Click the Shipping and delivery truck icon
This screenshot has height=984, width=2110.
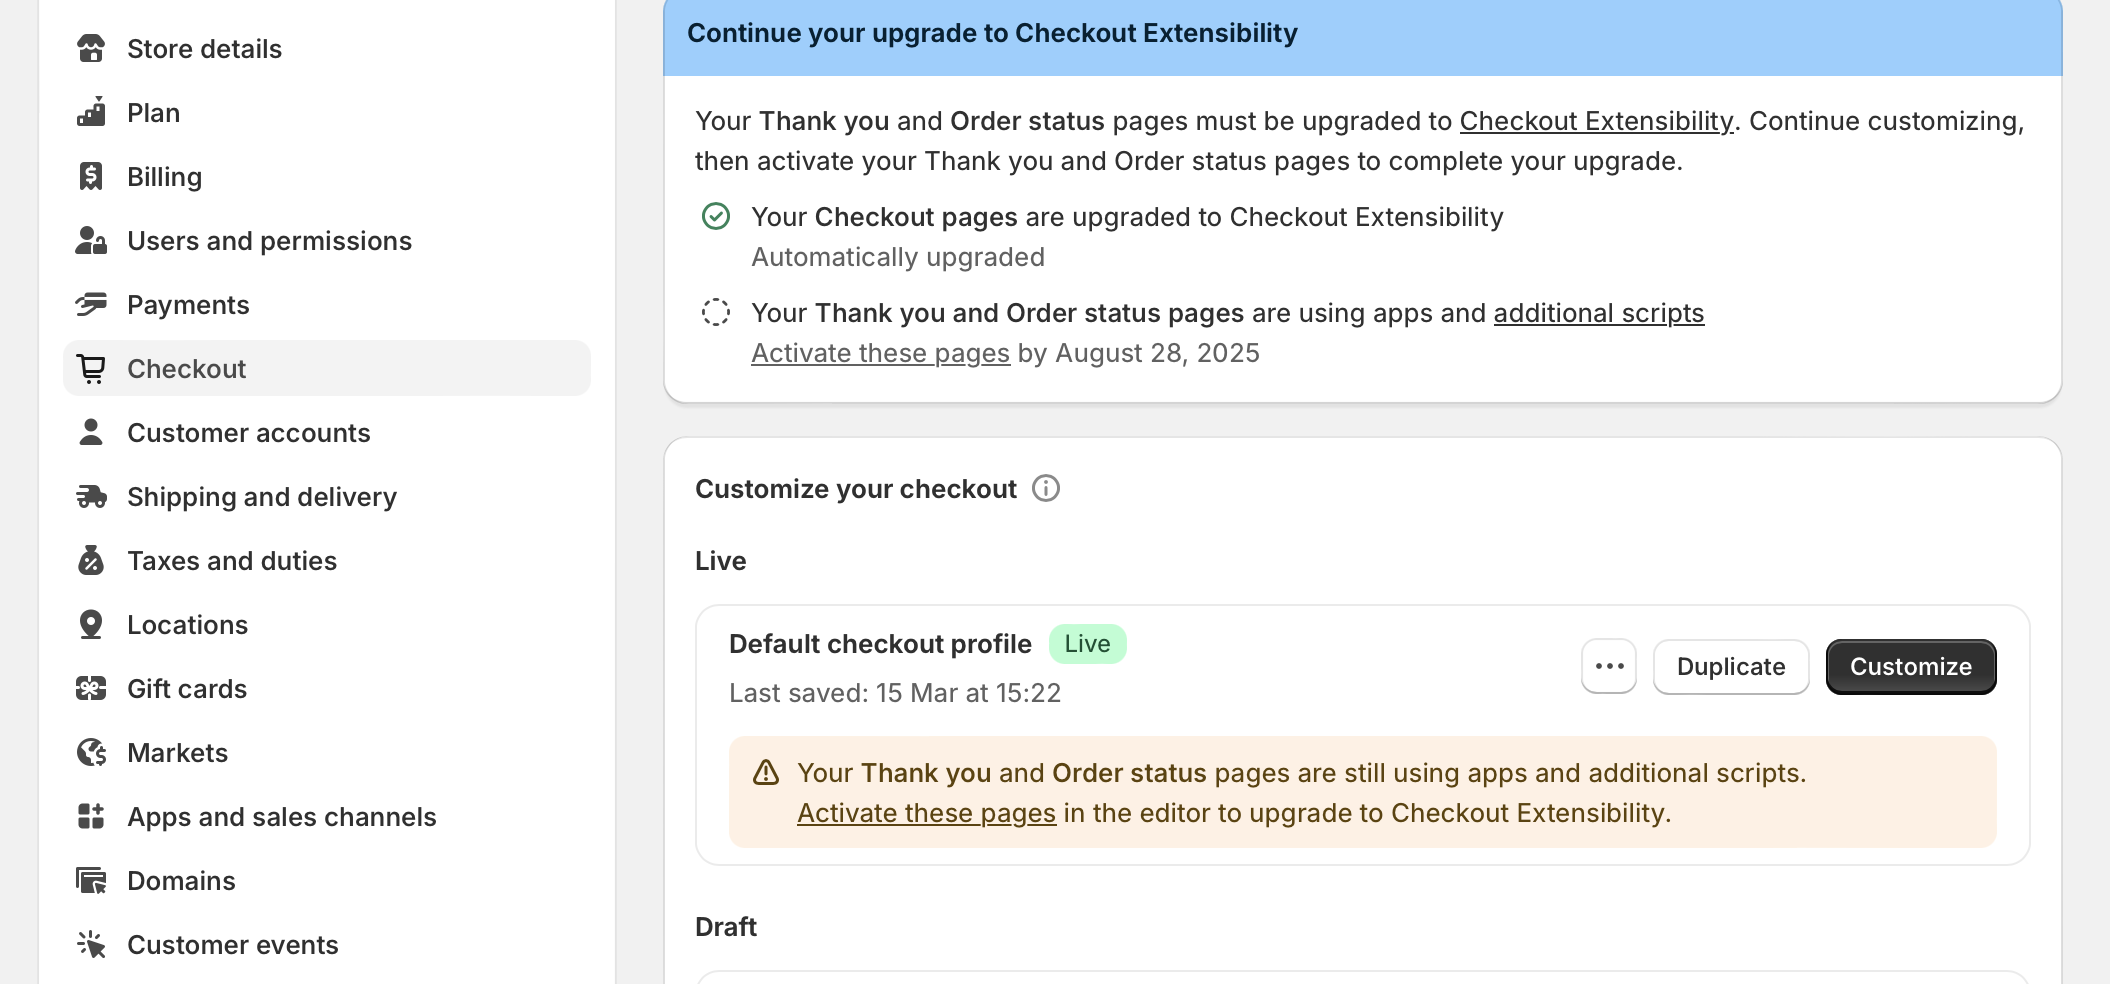point(92,496)
